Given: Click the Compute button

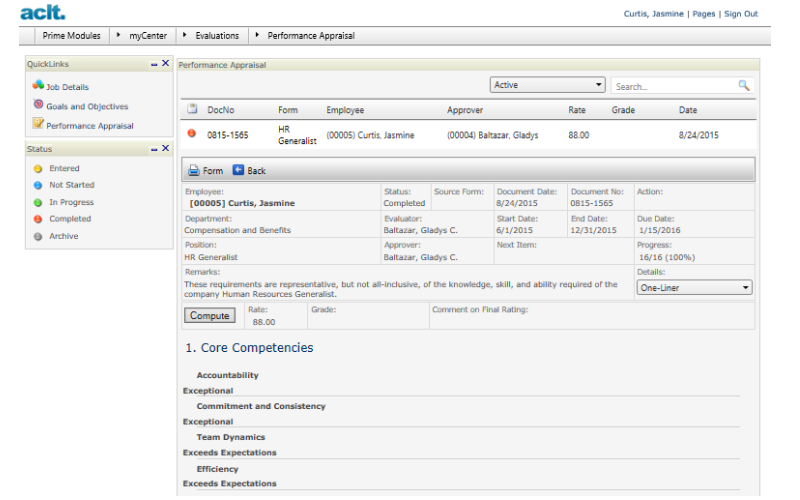Looking at the screenshot, I should [210, 316].
